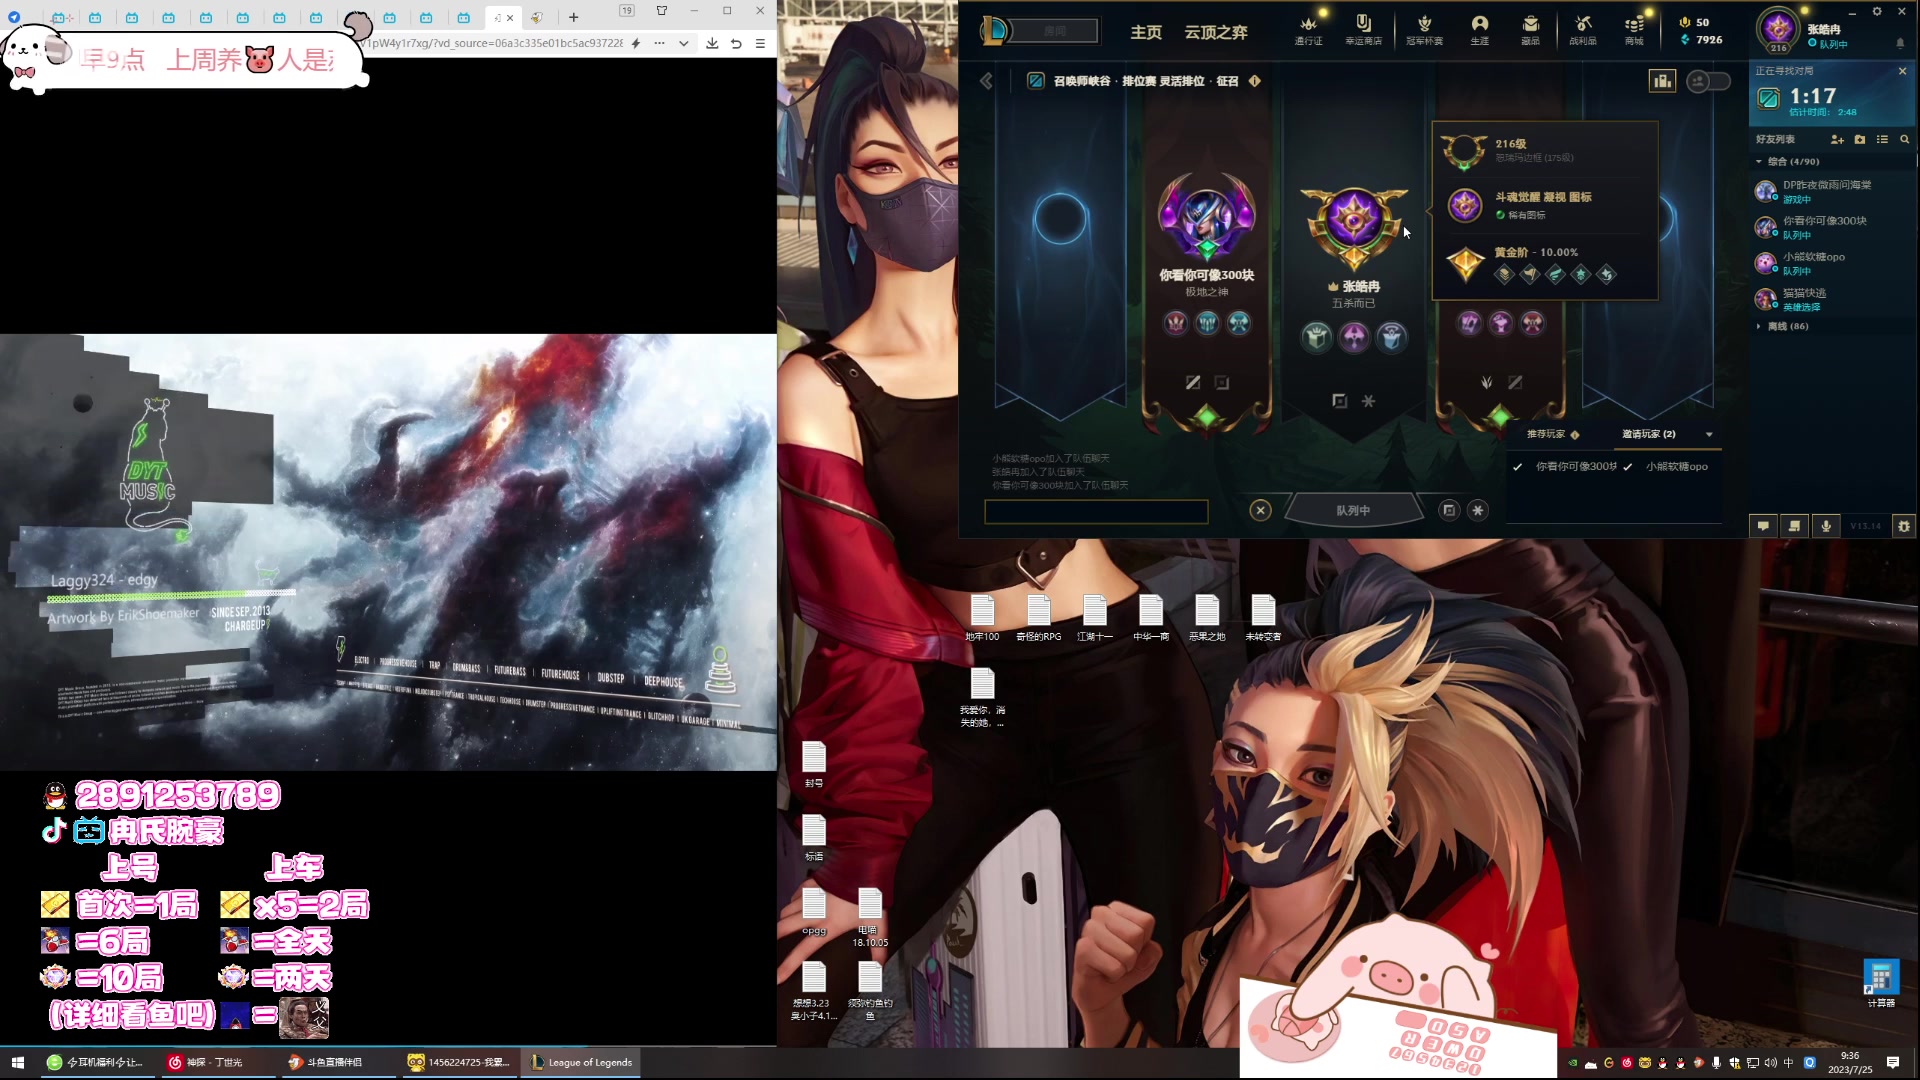Open the 冠军杯赛 Clash icon
The width and height of the screenshot is (1920, 1080).
point(1425,29)
